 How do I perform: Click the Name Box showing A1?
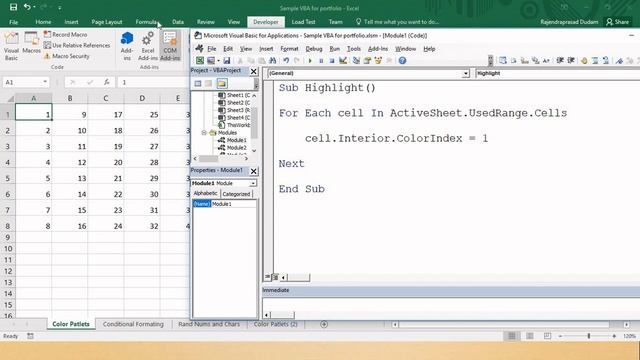[22, 82]
